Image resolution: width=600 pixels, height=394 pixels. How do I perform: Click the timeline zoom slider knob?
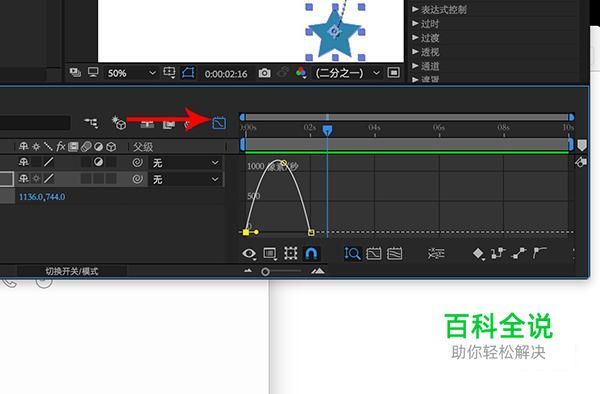[265, 272]
